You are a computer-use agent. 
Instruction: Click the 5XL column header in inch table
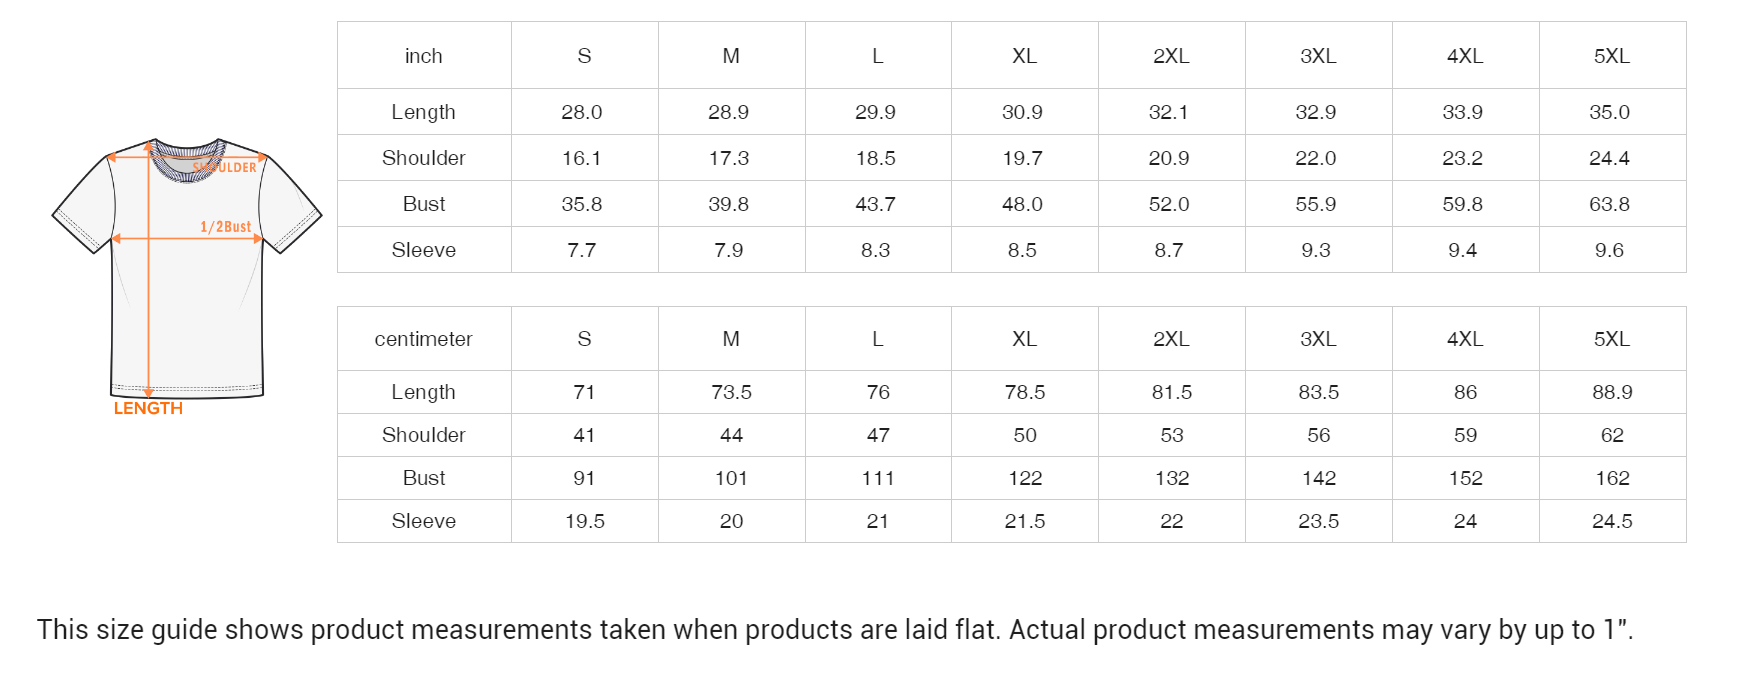pos(1611,56)
